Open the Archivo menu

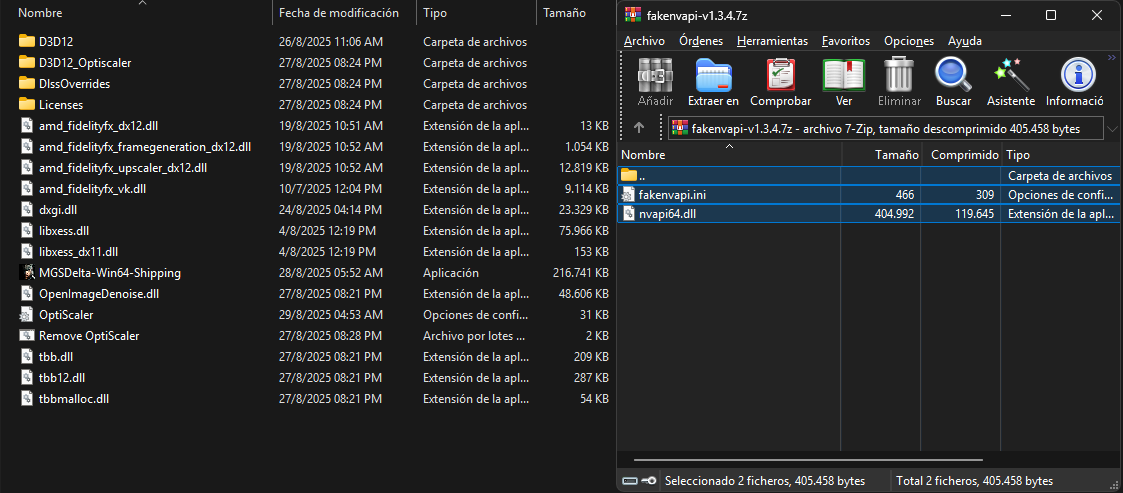tap(644, 41)
